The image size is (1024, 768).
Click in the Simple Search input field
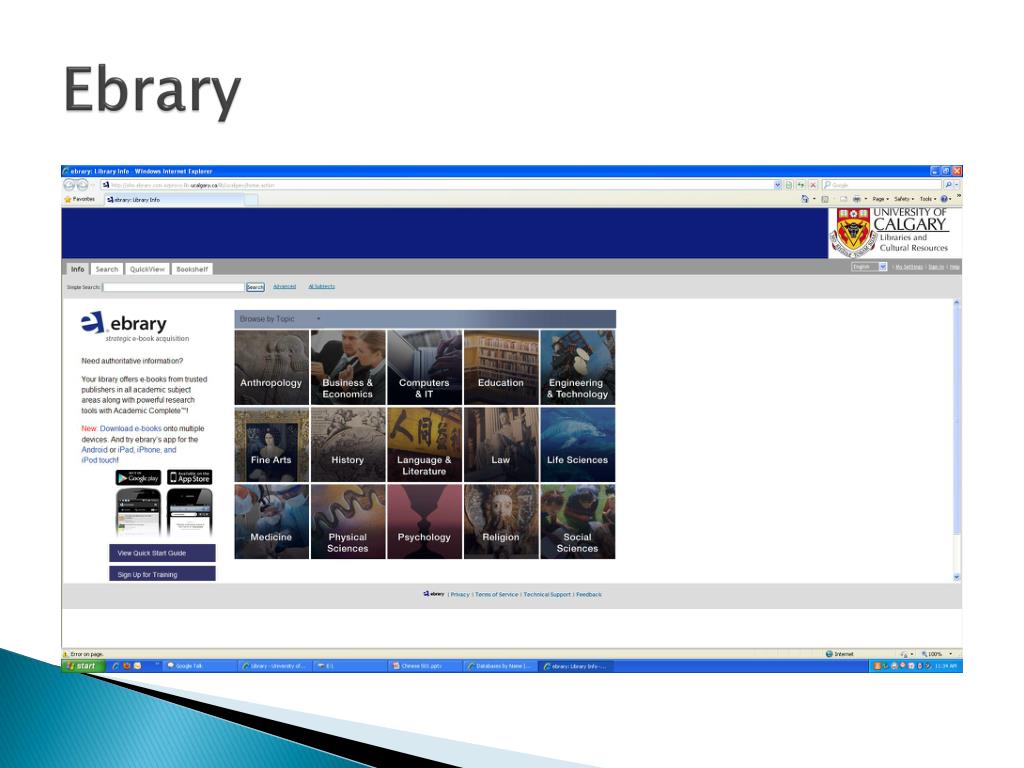pos(173,287)
